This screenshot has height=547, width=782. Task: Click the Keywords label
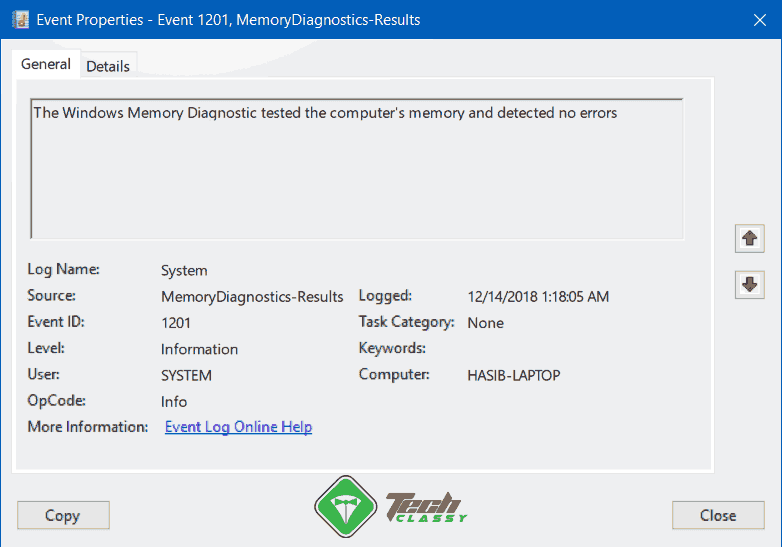click(x=392, y=348)
